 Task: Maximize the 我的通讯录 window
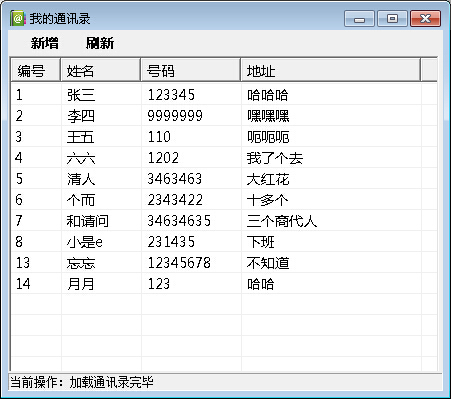pos(392,19)
